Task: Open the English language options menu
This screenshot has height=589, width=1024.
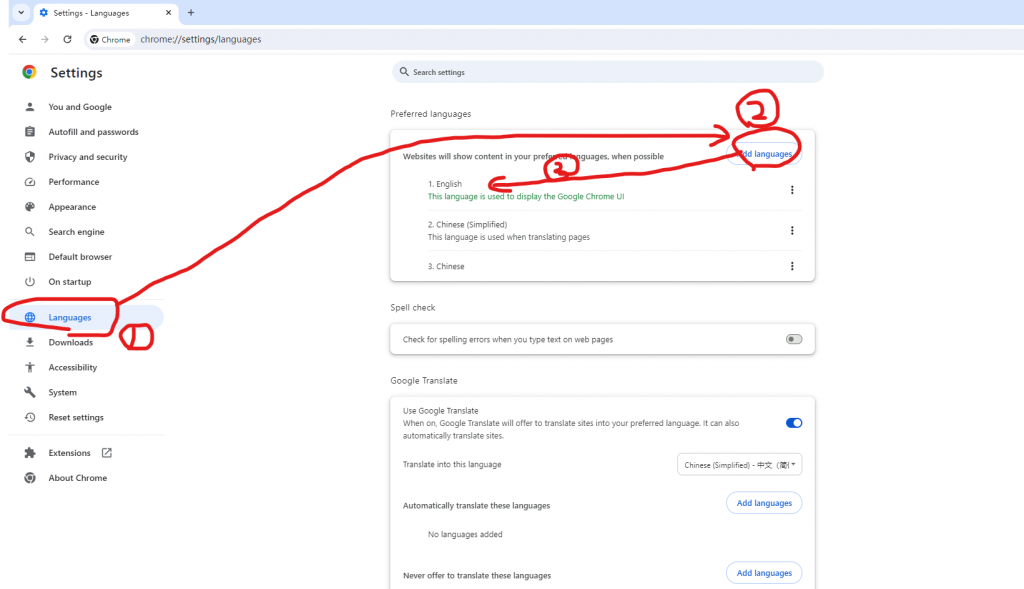Action: (x=792, y=190)
